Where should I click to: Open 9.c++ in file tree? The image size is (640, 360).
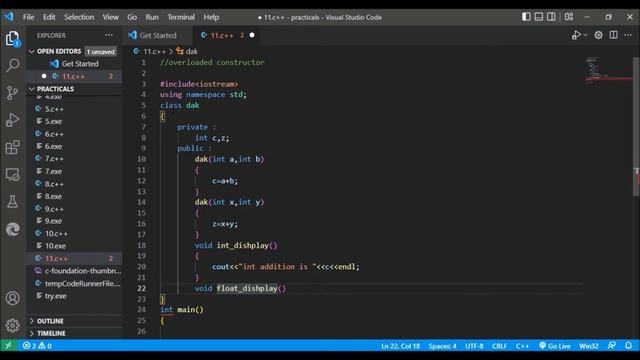(x=74, y=209)
